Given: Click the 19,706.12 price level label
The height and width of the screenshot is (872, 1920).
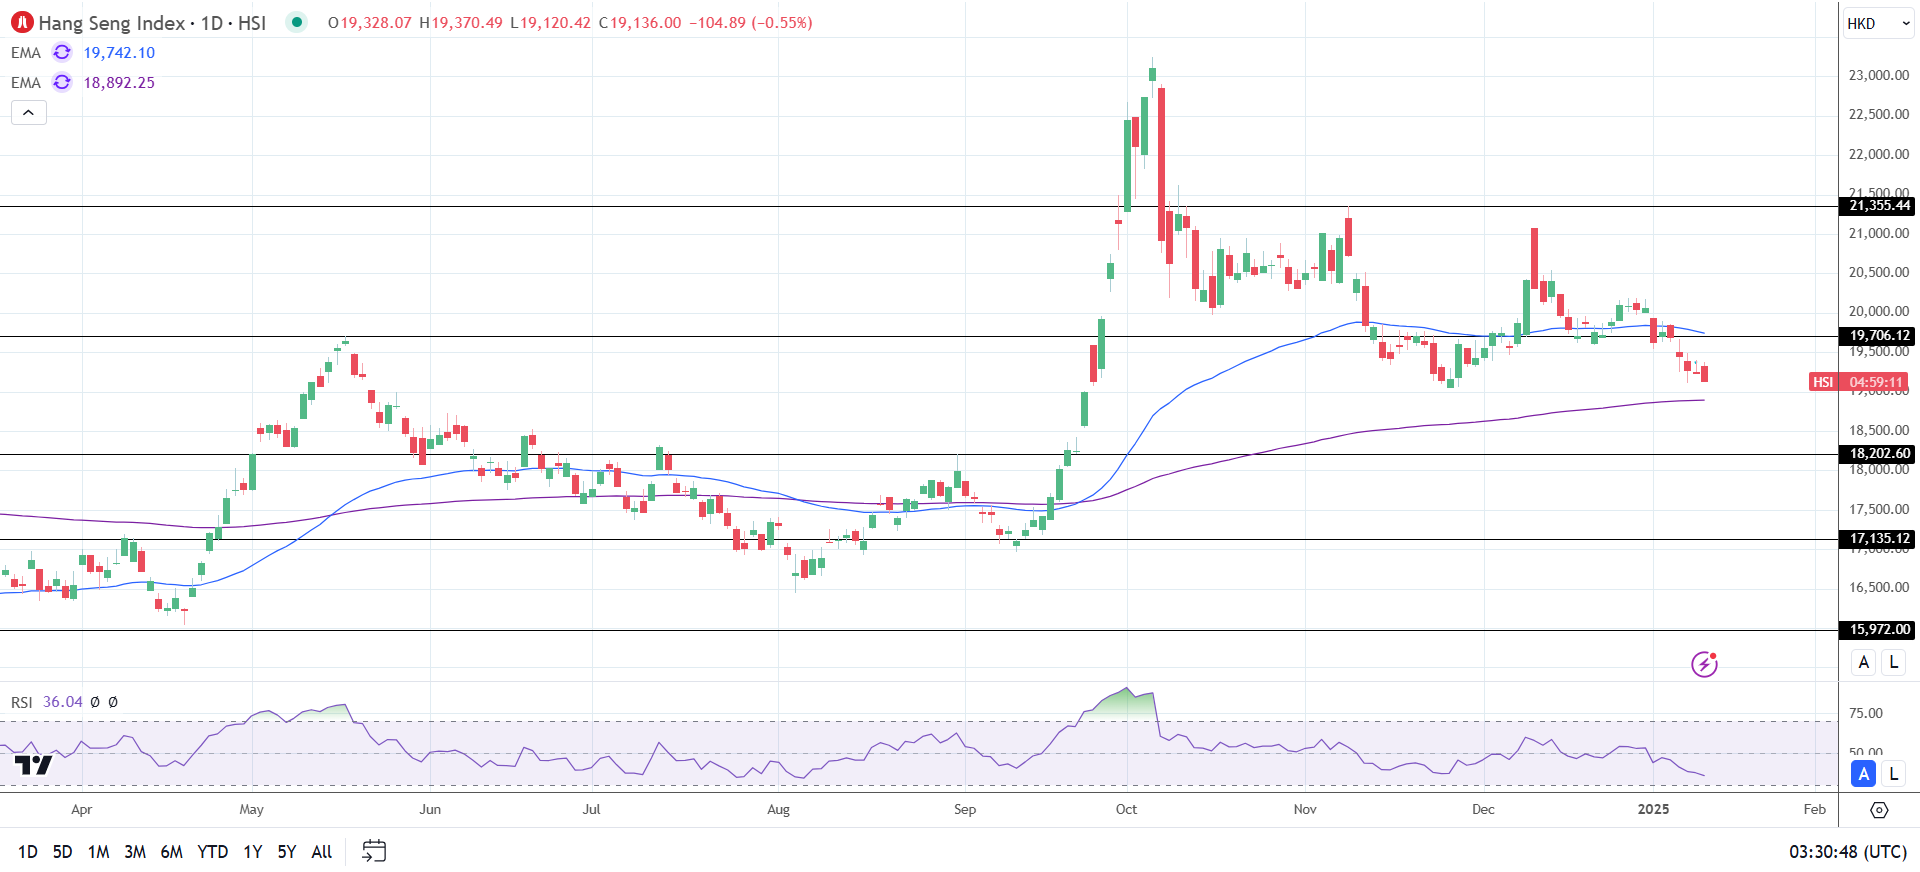Looking at the screenshot, I should (x=1877, y=336).
